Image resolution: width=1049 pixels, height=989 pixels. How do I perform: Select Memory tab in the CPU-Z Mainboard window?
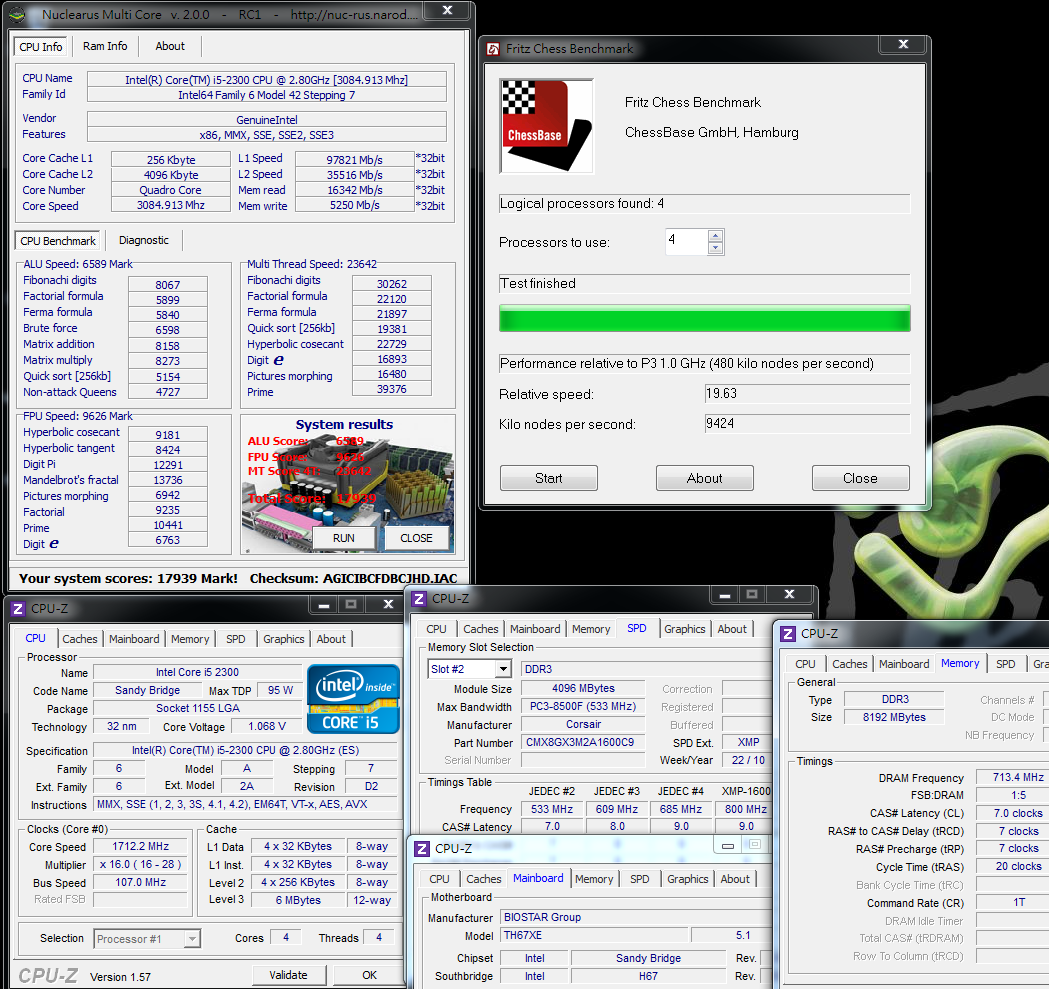[594, 879]
